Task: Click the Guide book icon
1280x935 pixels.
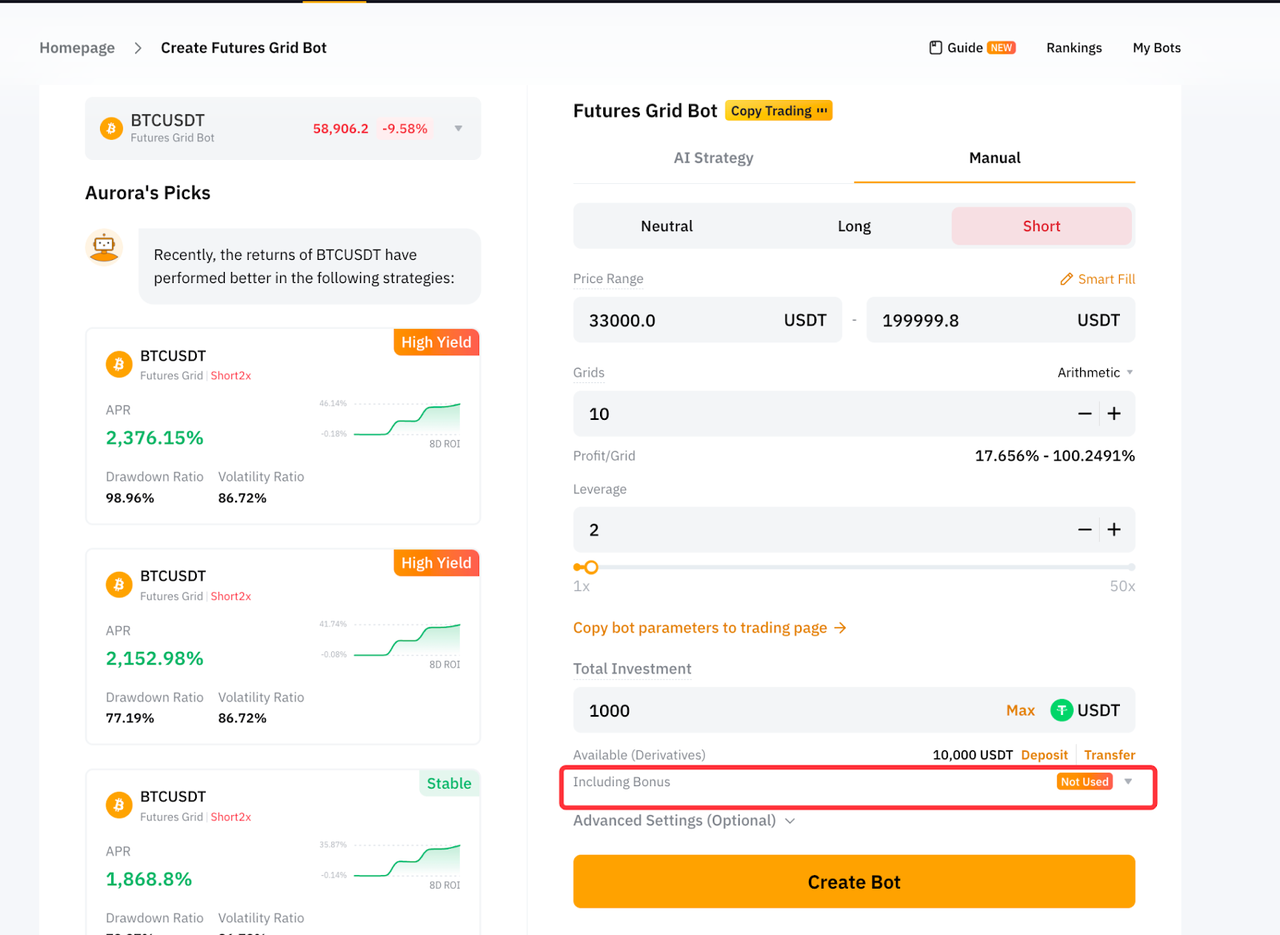Action: (935, 48)
